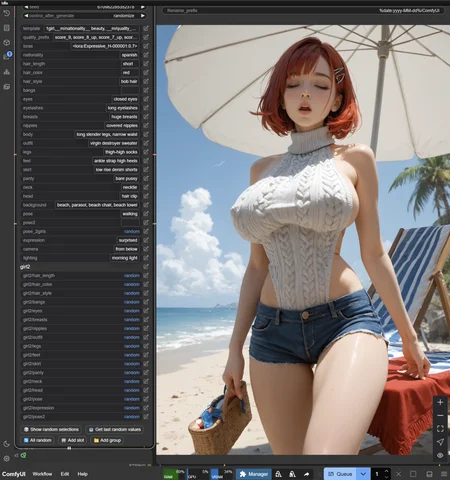Image resolution: width=450 pixels, height=480 pixels.
Task: Click the filename_prefix input field
Action: pyautogui.click(x=303, y=11)
